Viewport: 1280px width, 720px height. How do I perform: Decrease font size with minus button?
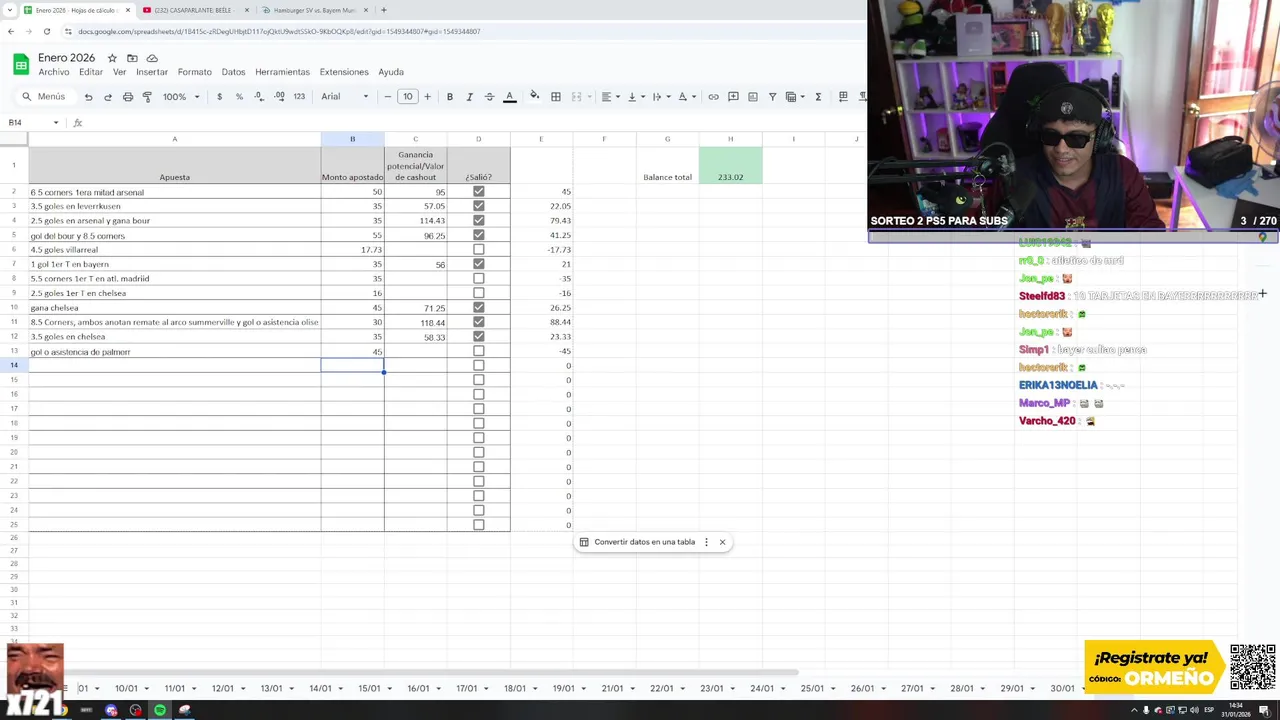pyautogui.click(x=388, y=97)
